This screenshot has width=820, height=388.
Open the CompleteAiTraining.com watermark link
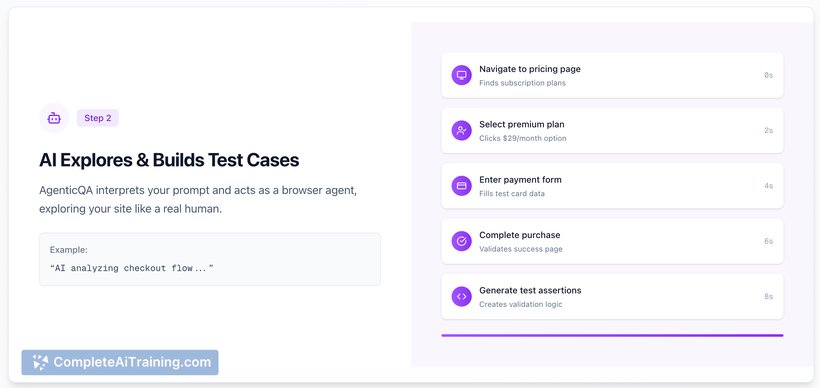click(120, 362)
